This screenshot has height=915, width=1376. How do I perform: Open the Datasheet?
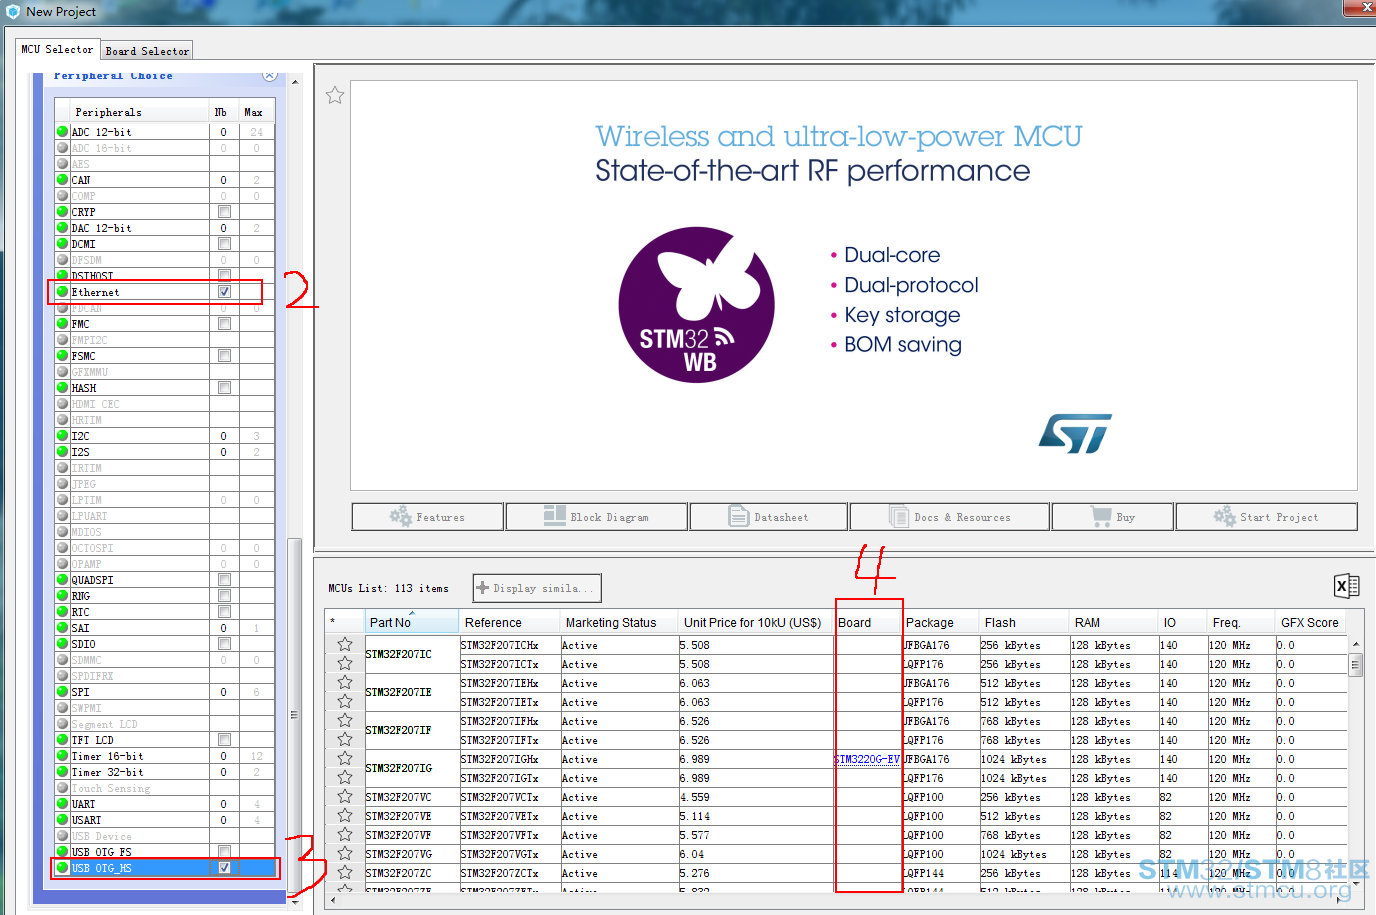tap(769, 517)
